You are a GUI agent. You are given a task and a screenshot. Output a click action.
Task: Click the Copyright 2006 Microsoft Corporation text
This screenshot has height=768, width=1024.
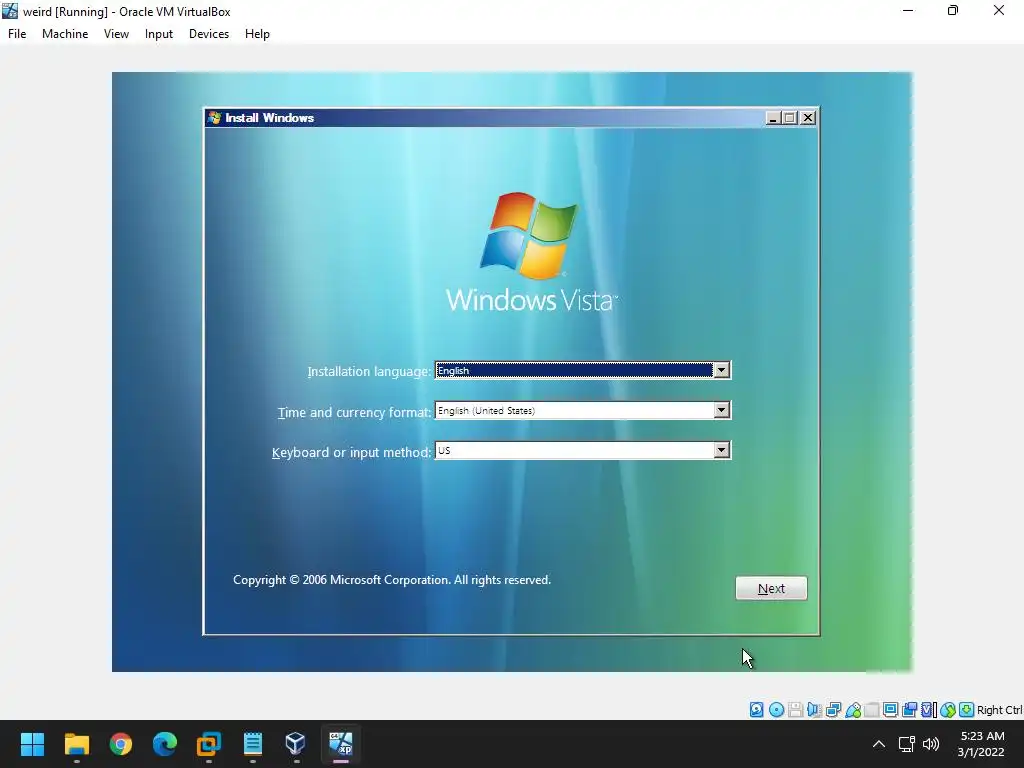[392, 580]
